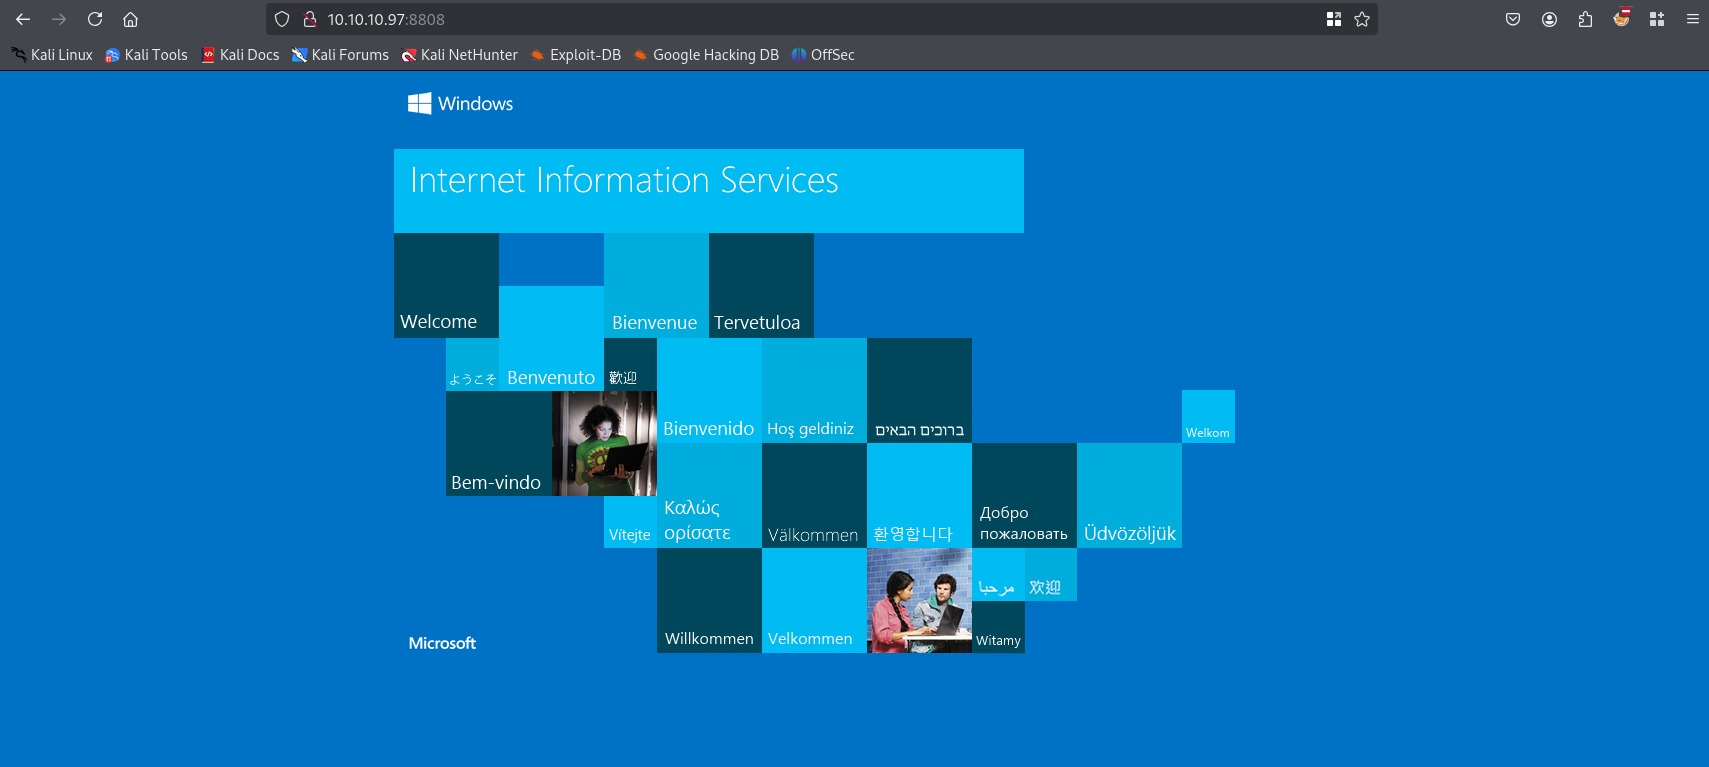The height and width of the screenshot is (767, 1709).
Task: Click the Bienvenue tile
Action: tap(656, 285)
